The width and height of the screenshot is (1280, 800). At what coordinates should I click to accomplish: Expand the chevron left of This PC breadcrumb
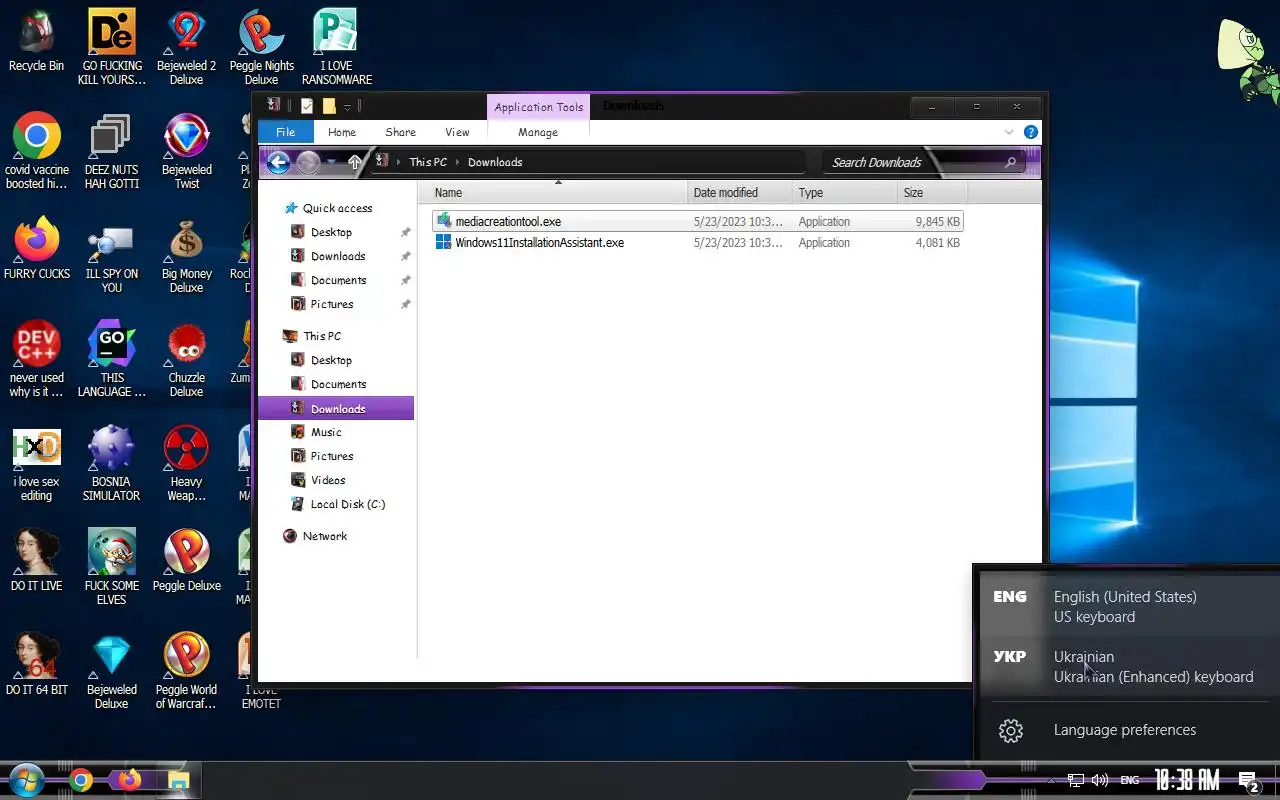[399, 162]
